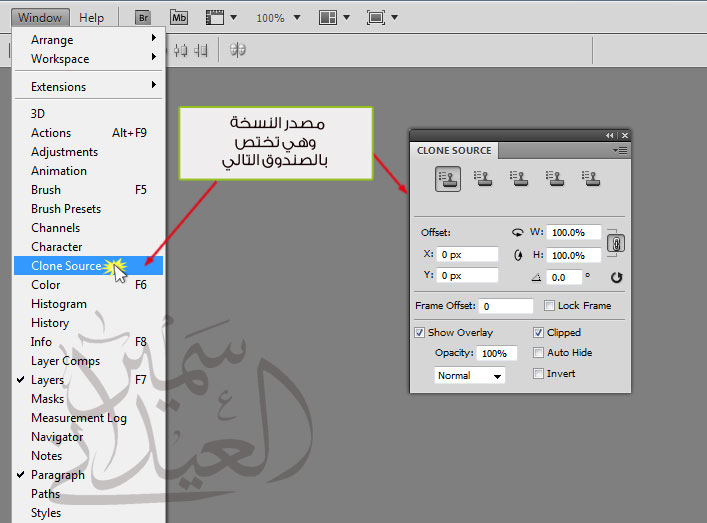Click the Clone Source panel tab
Viewport: 707px width, 523px height.
pyautogui.click(x=454, y=150)
